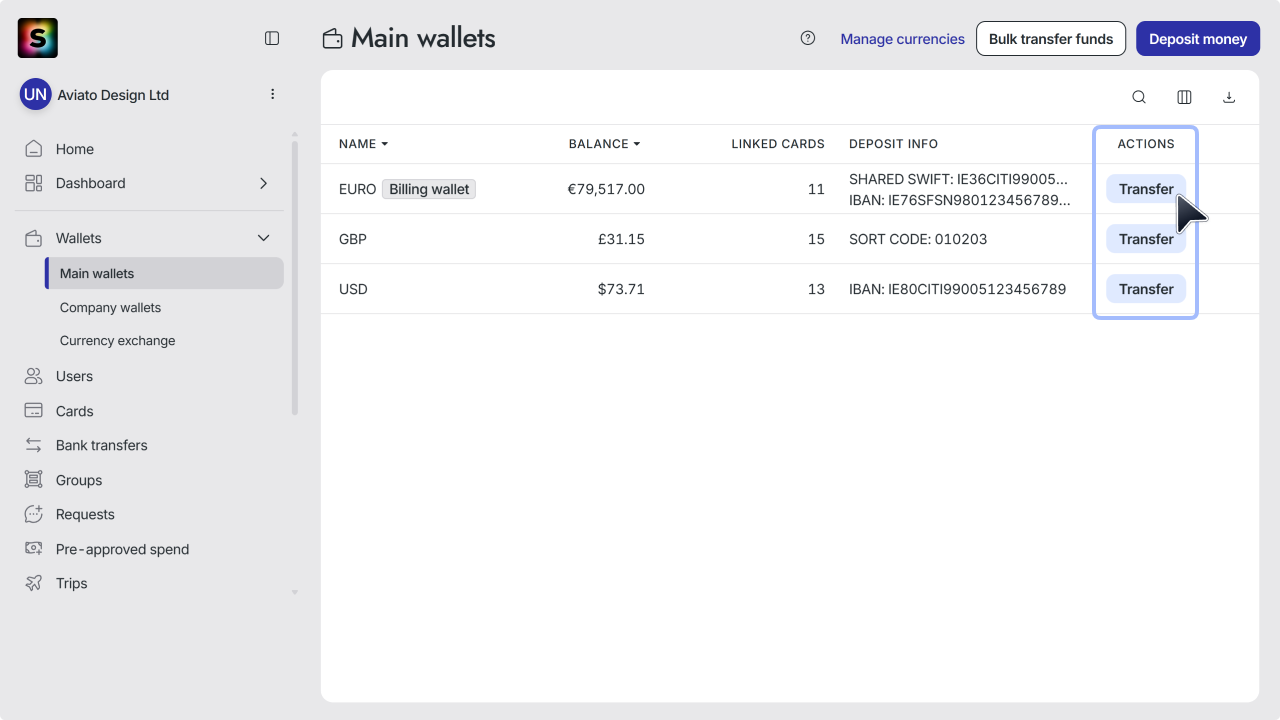Click the Deposit money button
The height and width of the screenshot is (720, 1280).
[1198, 39]
